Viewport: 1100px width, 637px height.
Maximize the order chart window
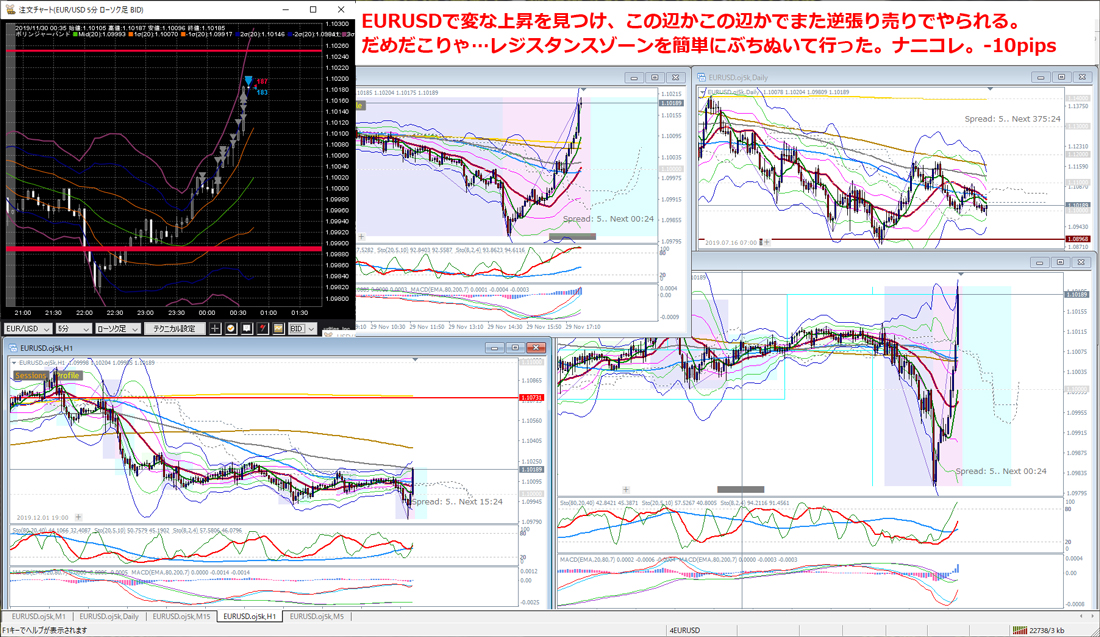point(313,10)
